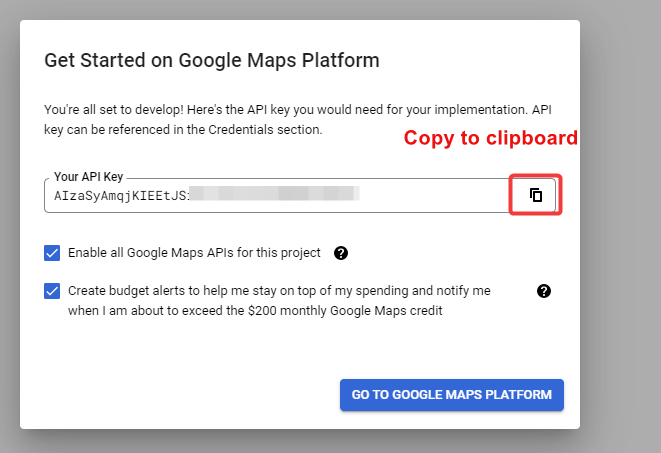This screenshot has width=661, height=453.
Task: Click the copy API key icon
Action: click(x=536, y=195)
